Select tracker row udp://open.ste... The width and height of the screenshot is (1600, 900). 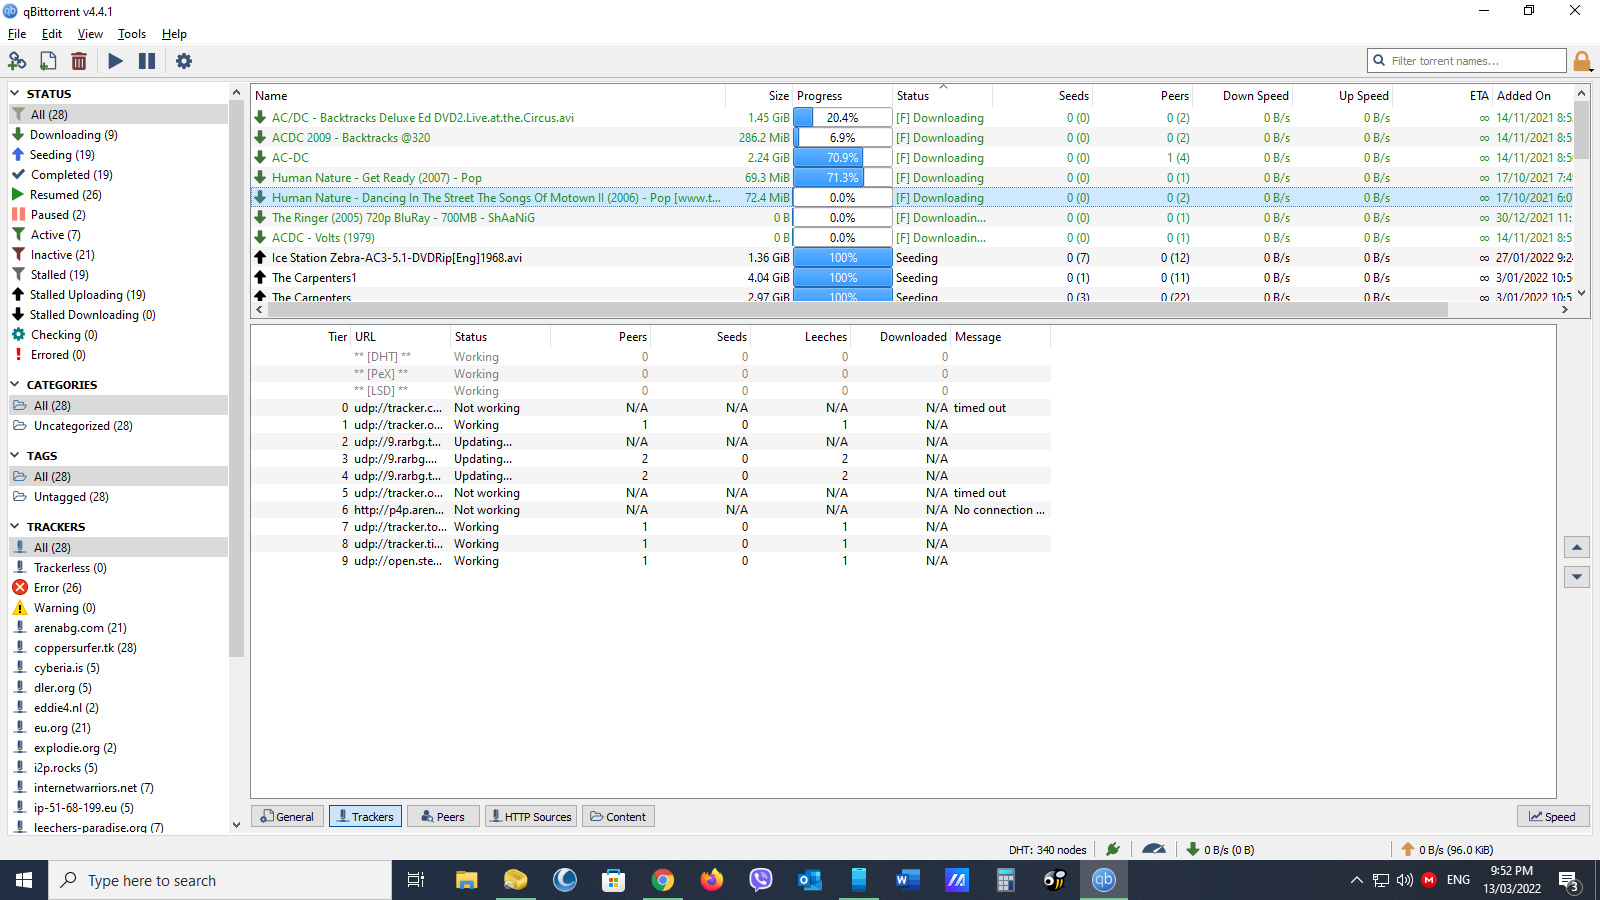(x=650, y=561)
